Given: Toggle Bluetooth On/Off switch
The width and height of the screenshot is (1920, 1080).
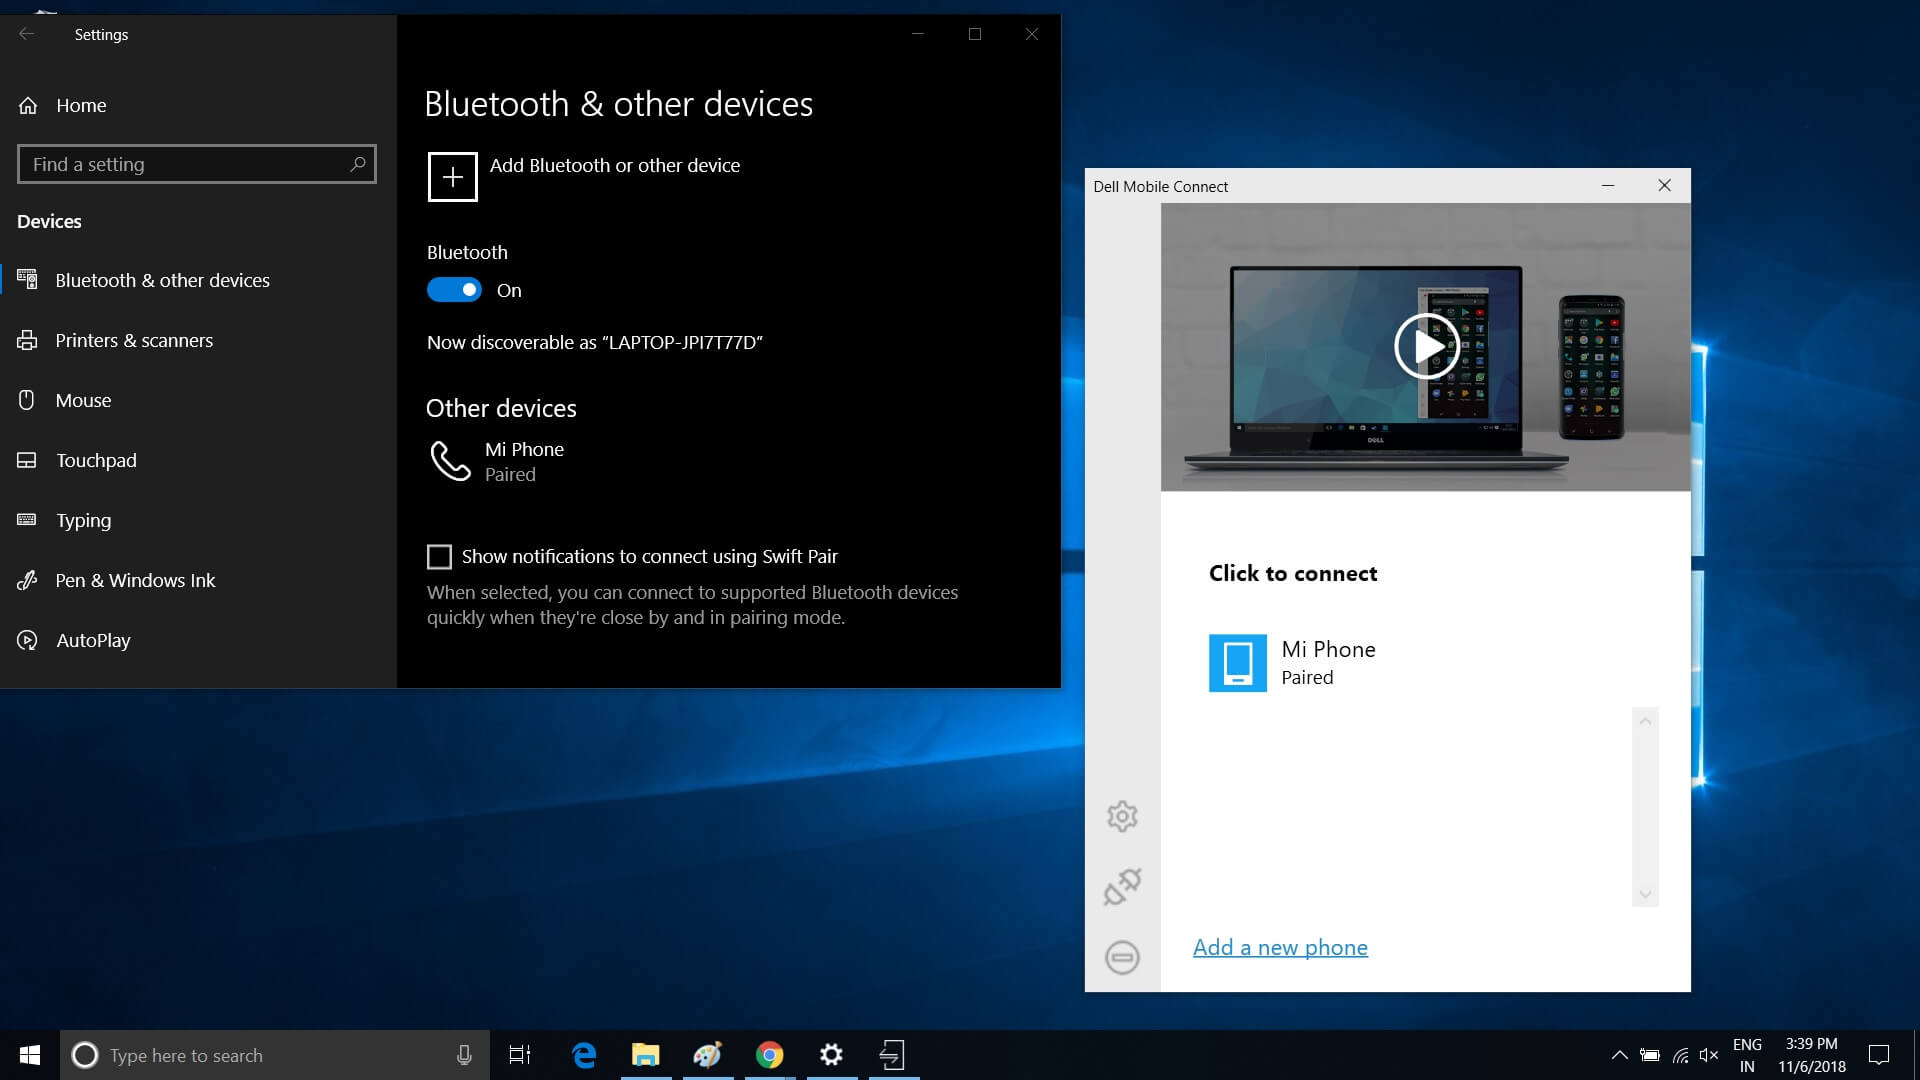Looking at the screenshot, I should [452, 289].
